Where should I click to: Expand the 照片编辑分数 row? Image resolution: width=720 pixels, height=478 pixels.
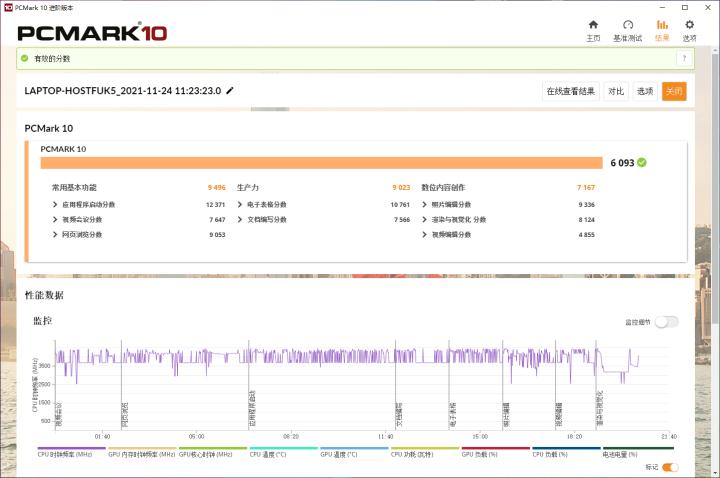[x=425, y=204]
